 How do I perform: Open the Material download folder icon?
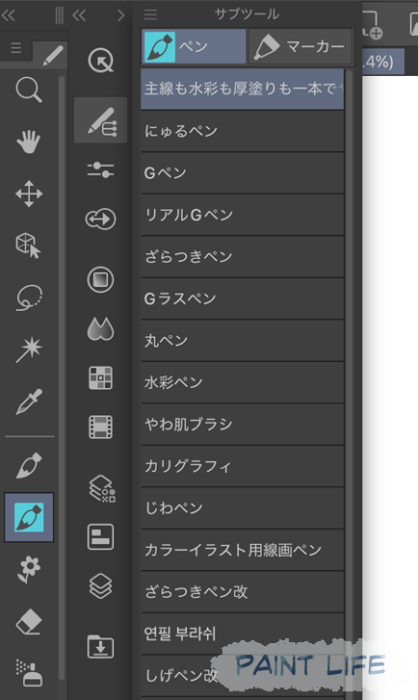(x=100, y=646)
